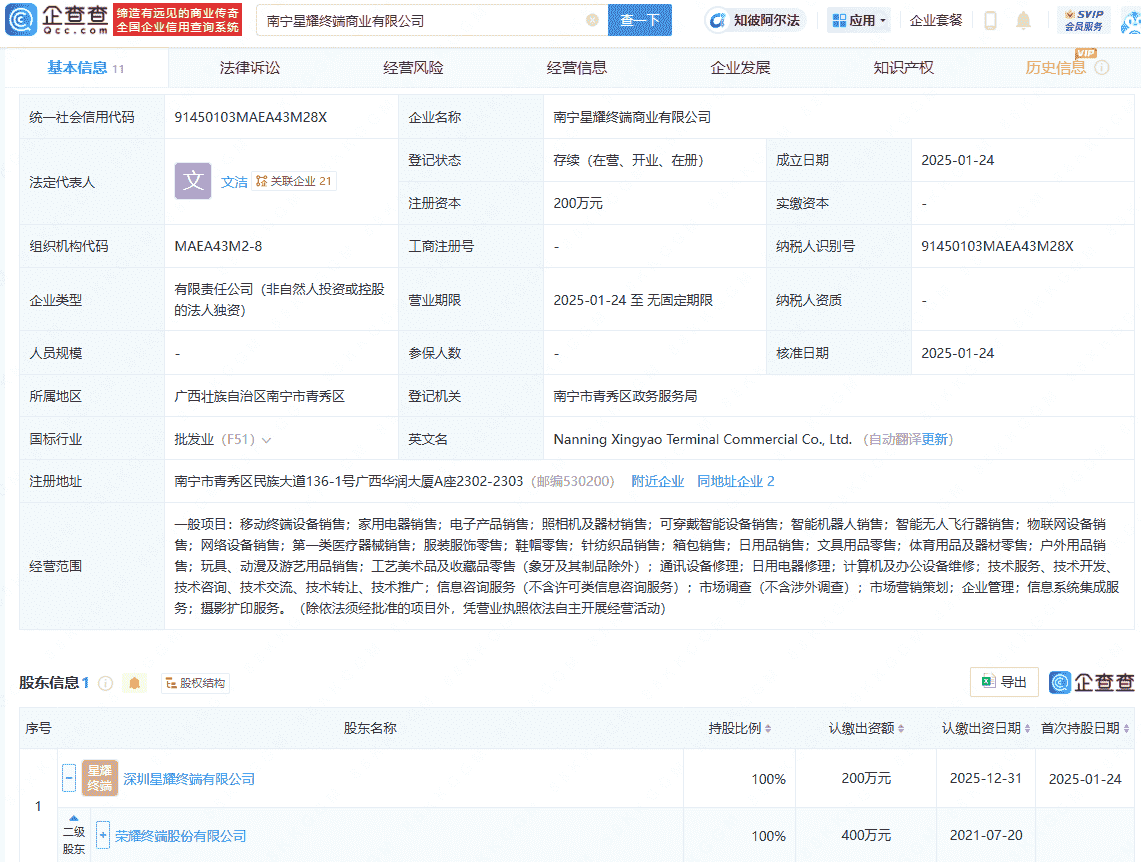This screenshot has width=1141, height=862.
Task: Open the 附近企业 link
Action: (659, 481)
